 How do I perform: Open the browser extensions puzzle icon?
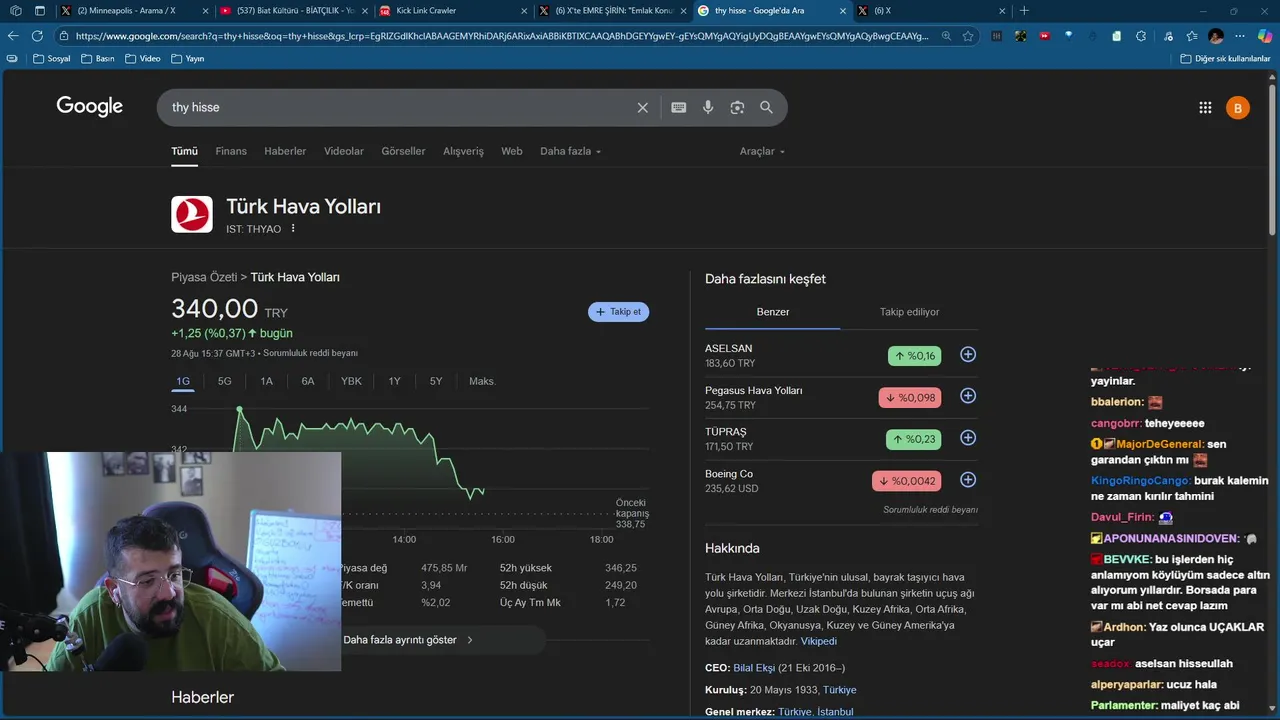coord(1141,36)
